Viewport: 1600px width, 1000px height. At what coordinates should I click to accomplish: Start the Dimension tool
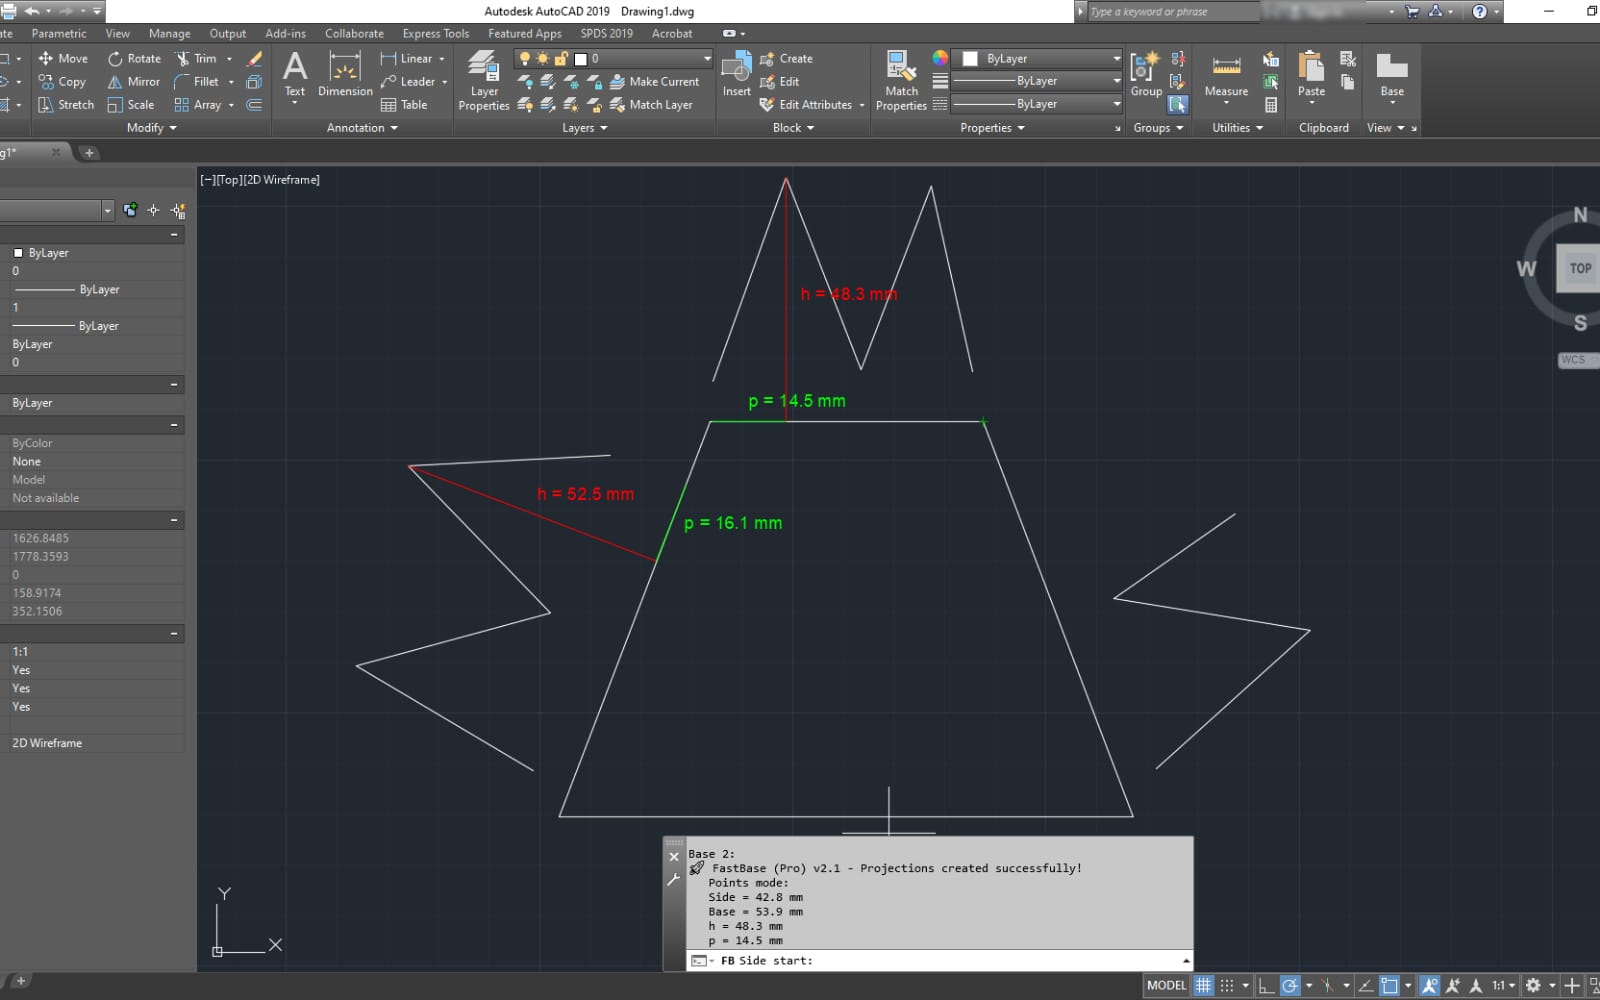tap(345, 75)
